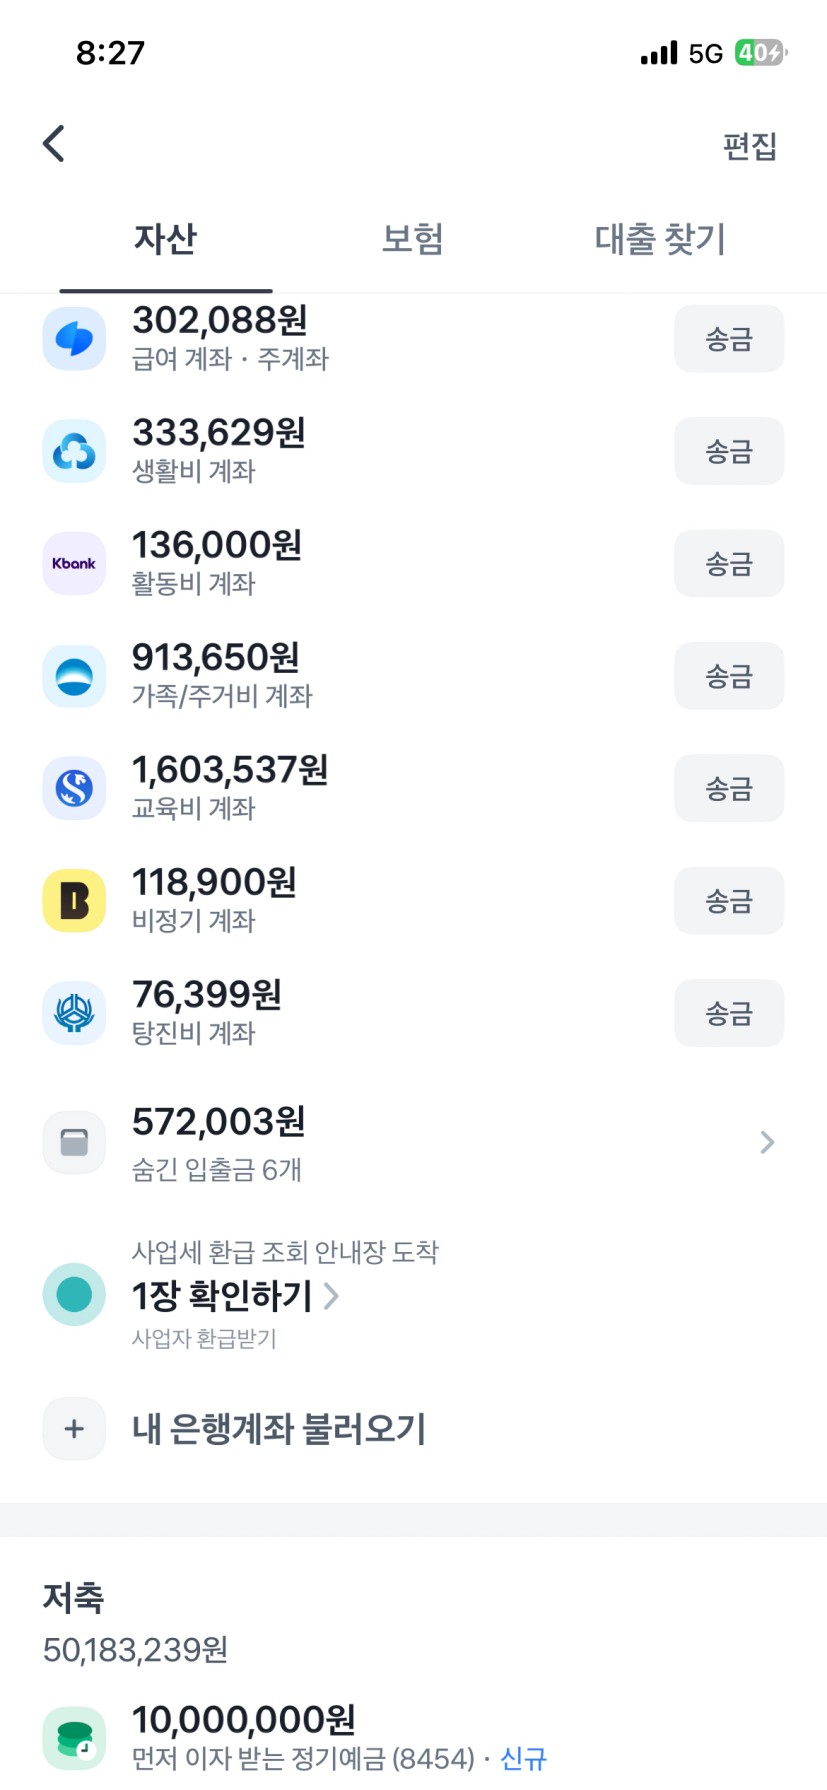Tap the green 정기예금 savings icon
827x1790 pixels.
74,1738
